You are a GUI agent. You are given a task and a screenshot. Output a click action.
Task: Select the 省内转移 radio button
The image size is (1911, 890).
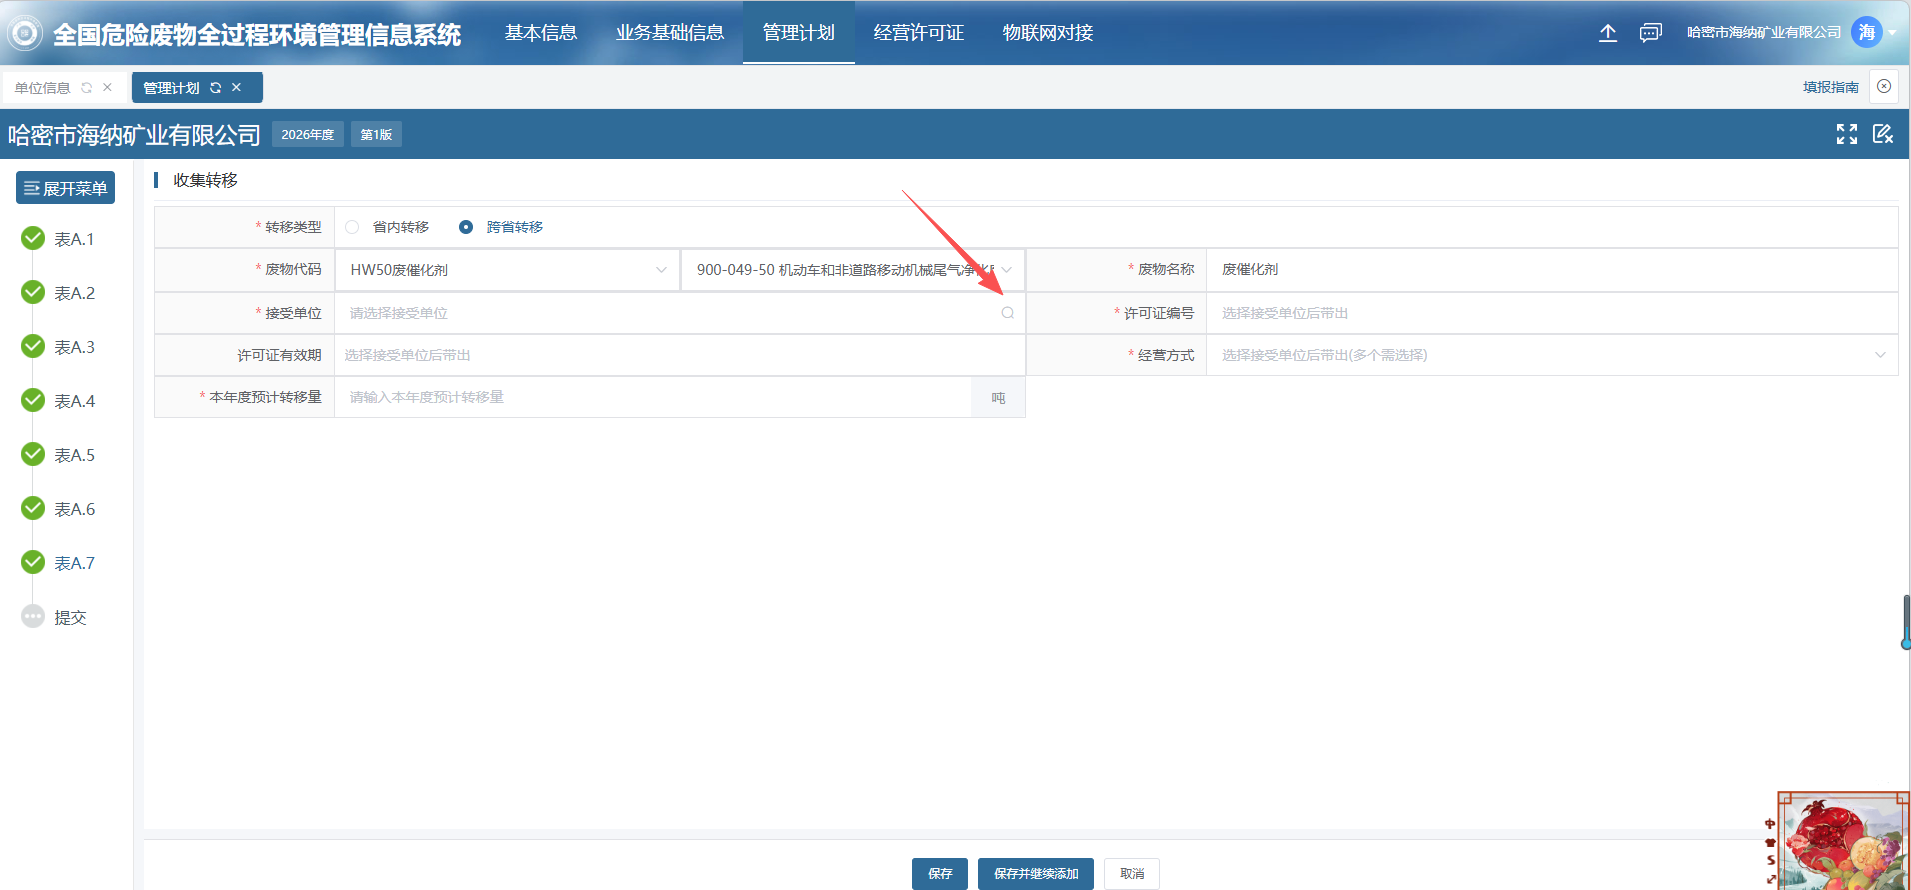[x=352, y=227]
